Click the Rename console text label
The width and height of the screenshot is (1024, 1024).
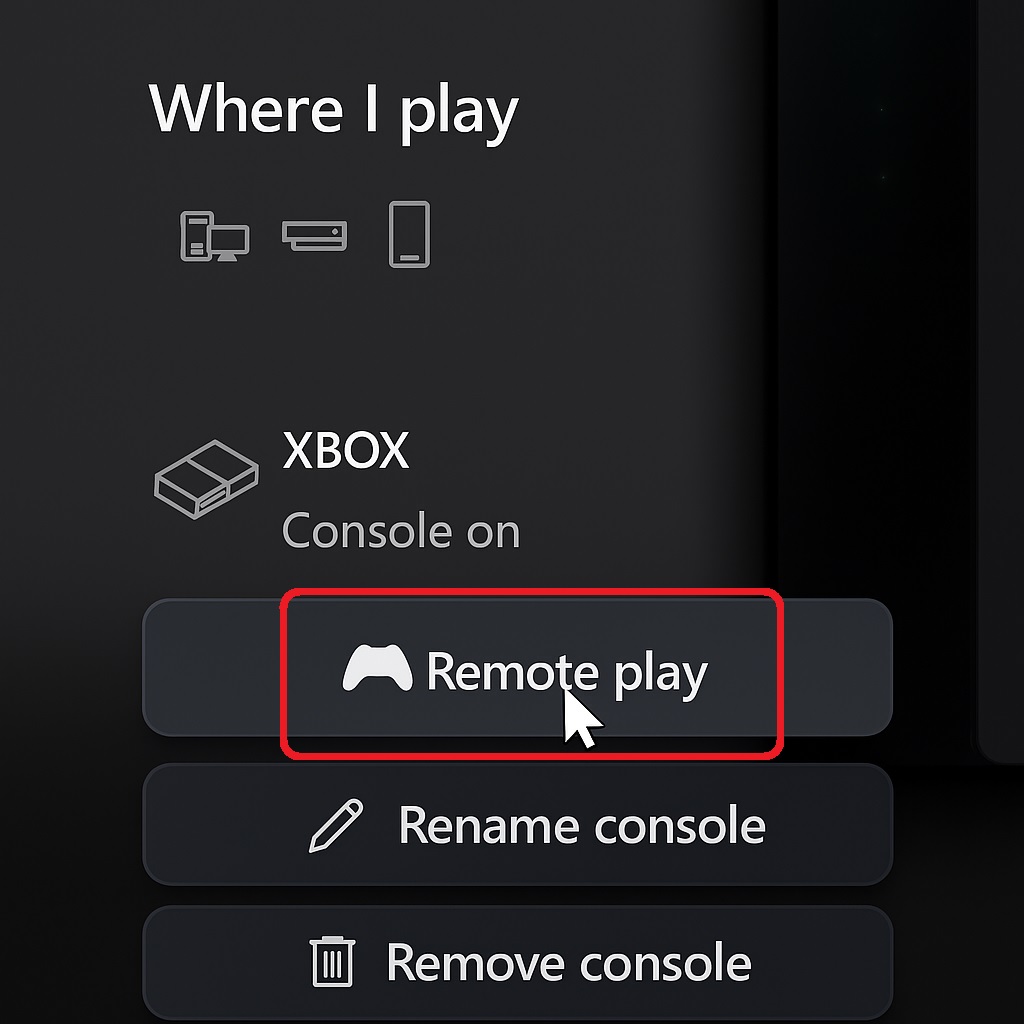582,825
